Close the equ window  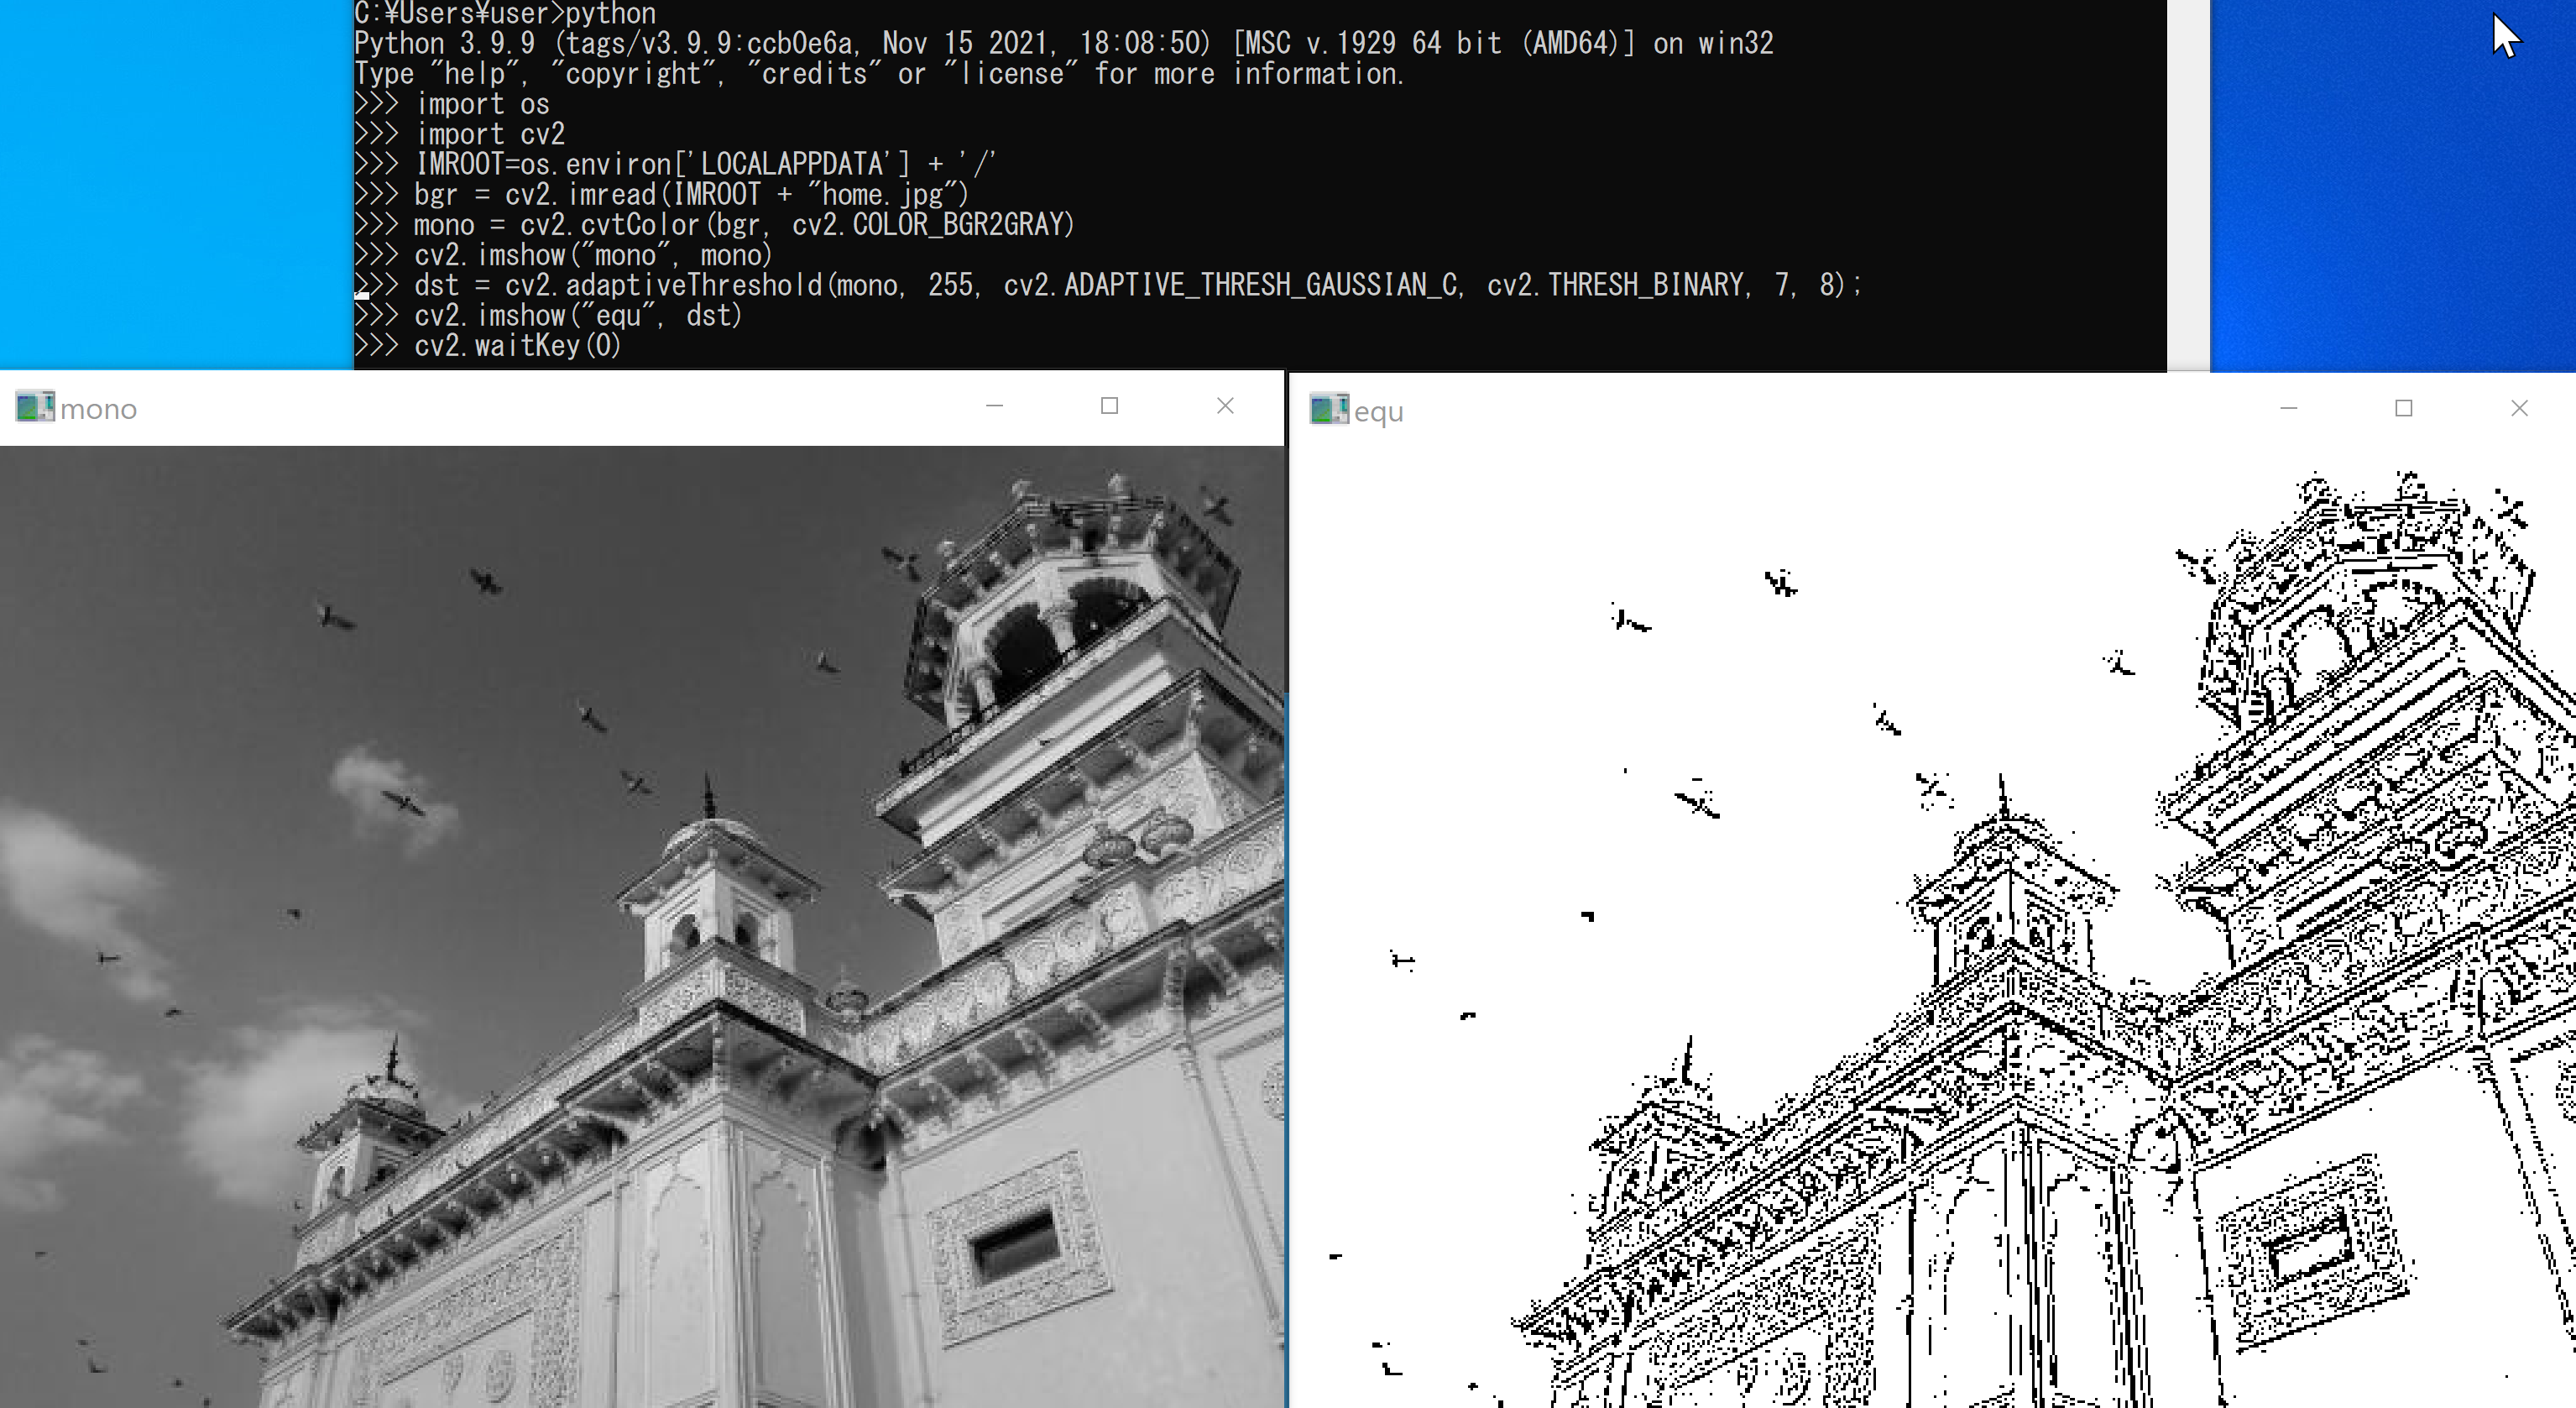2519,408
